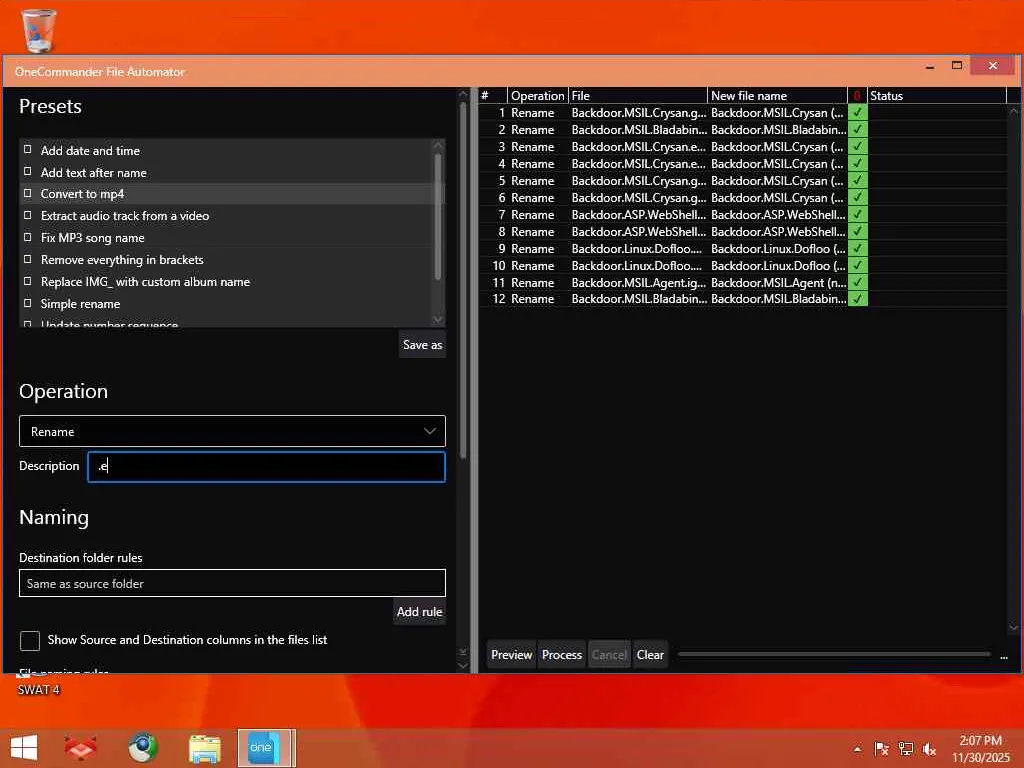
Task: Show hidden system tray icons
Action: point(857,749)
